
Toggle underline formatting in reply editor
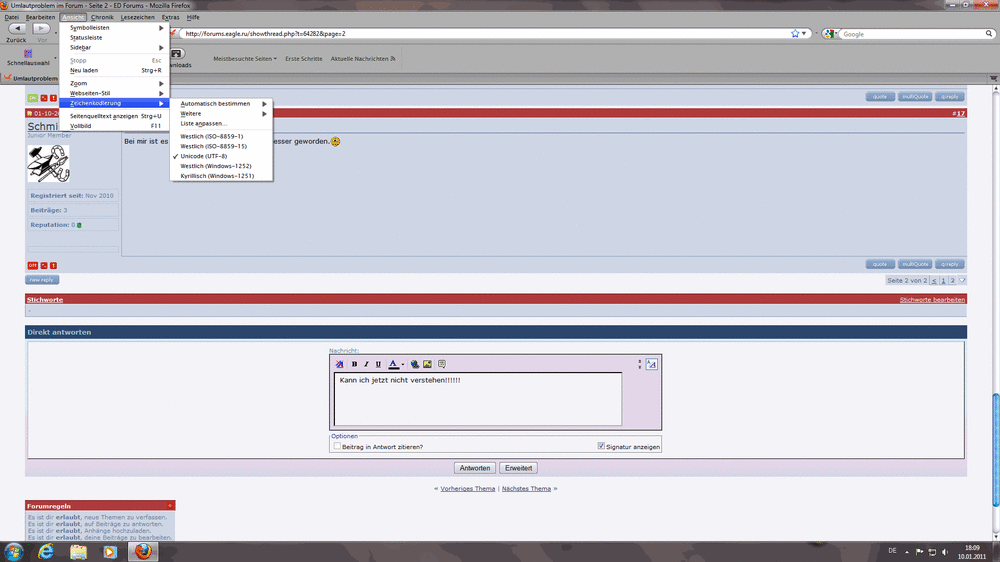pos(378,364)
